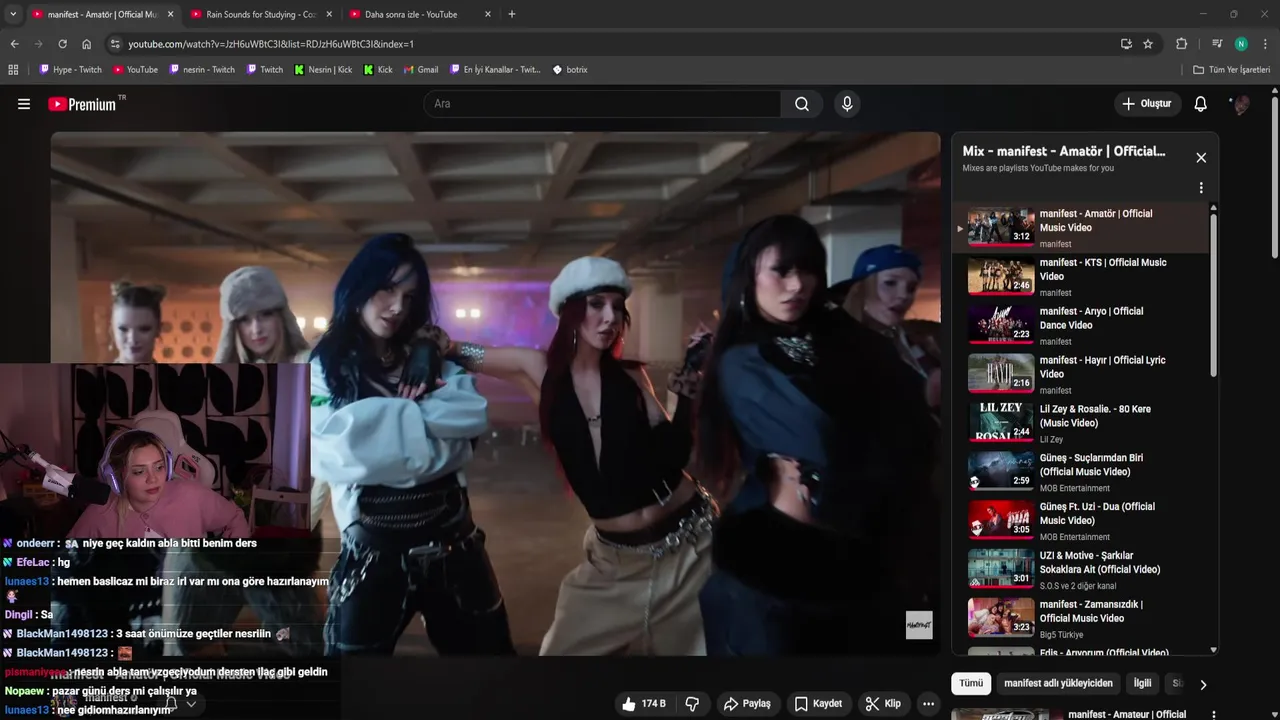
Task: Open Mix - manifest playlist title
Action: pyautogui.click(x=1064, y=151)
